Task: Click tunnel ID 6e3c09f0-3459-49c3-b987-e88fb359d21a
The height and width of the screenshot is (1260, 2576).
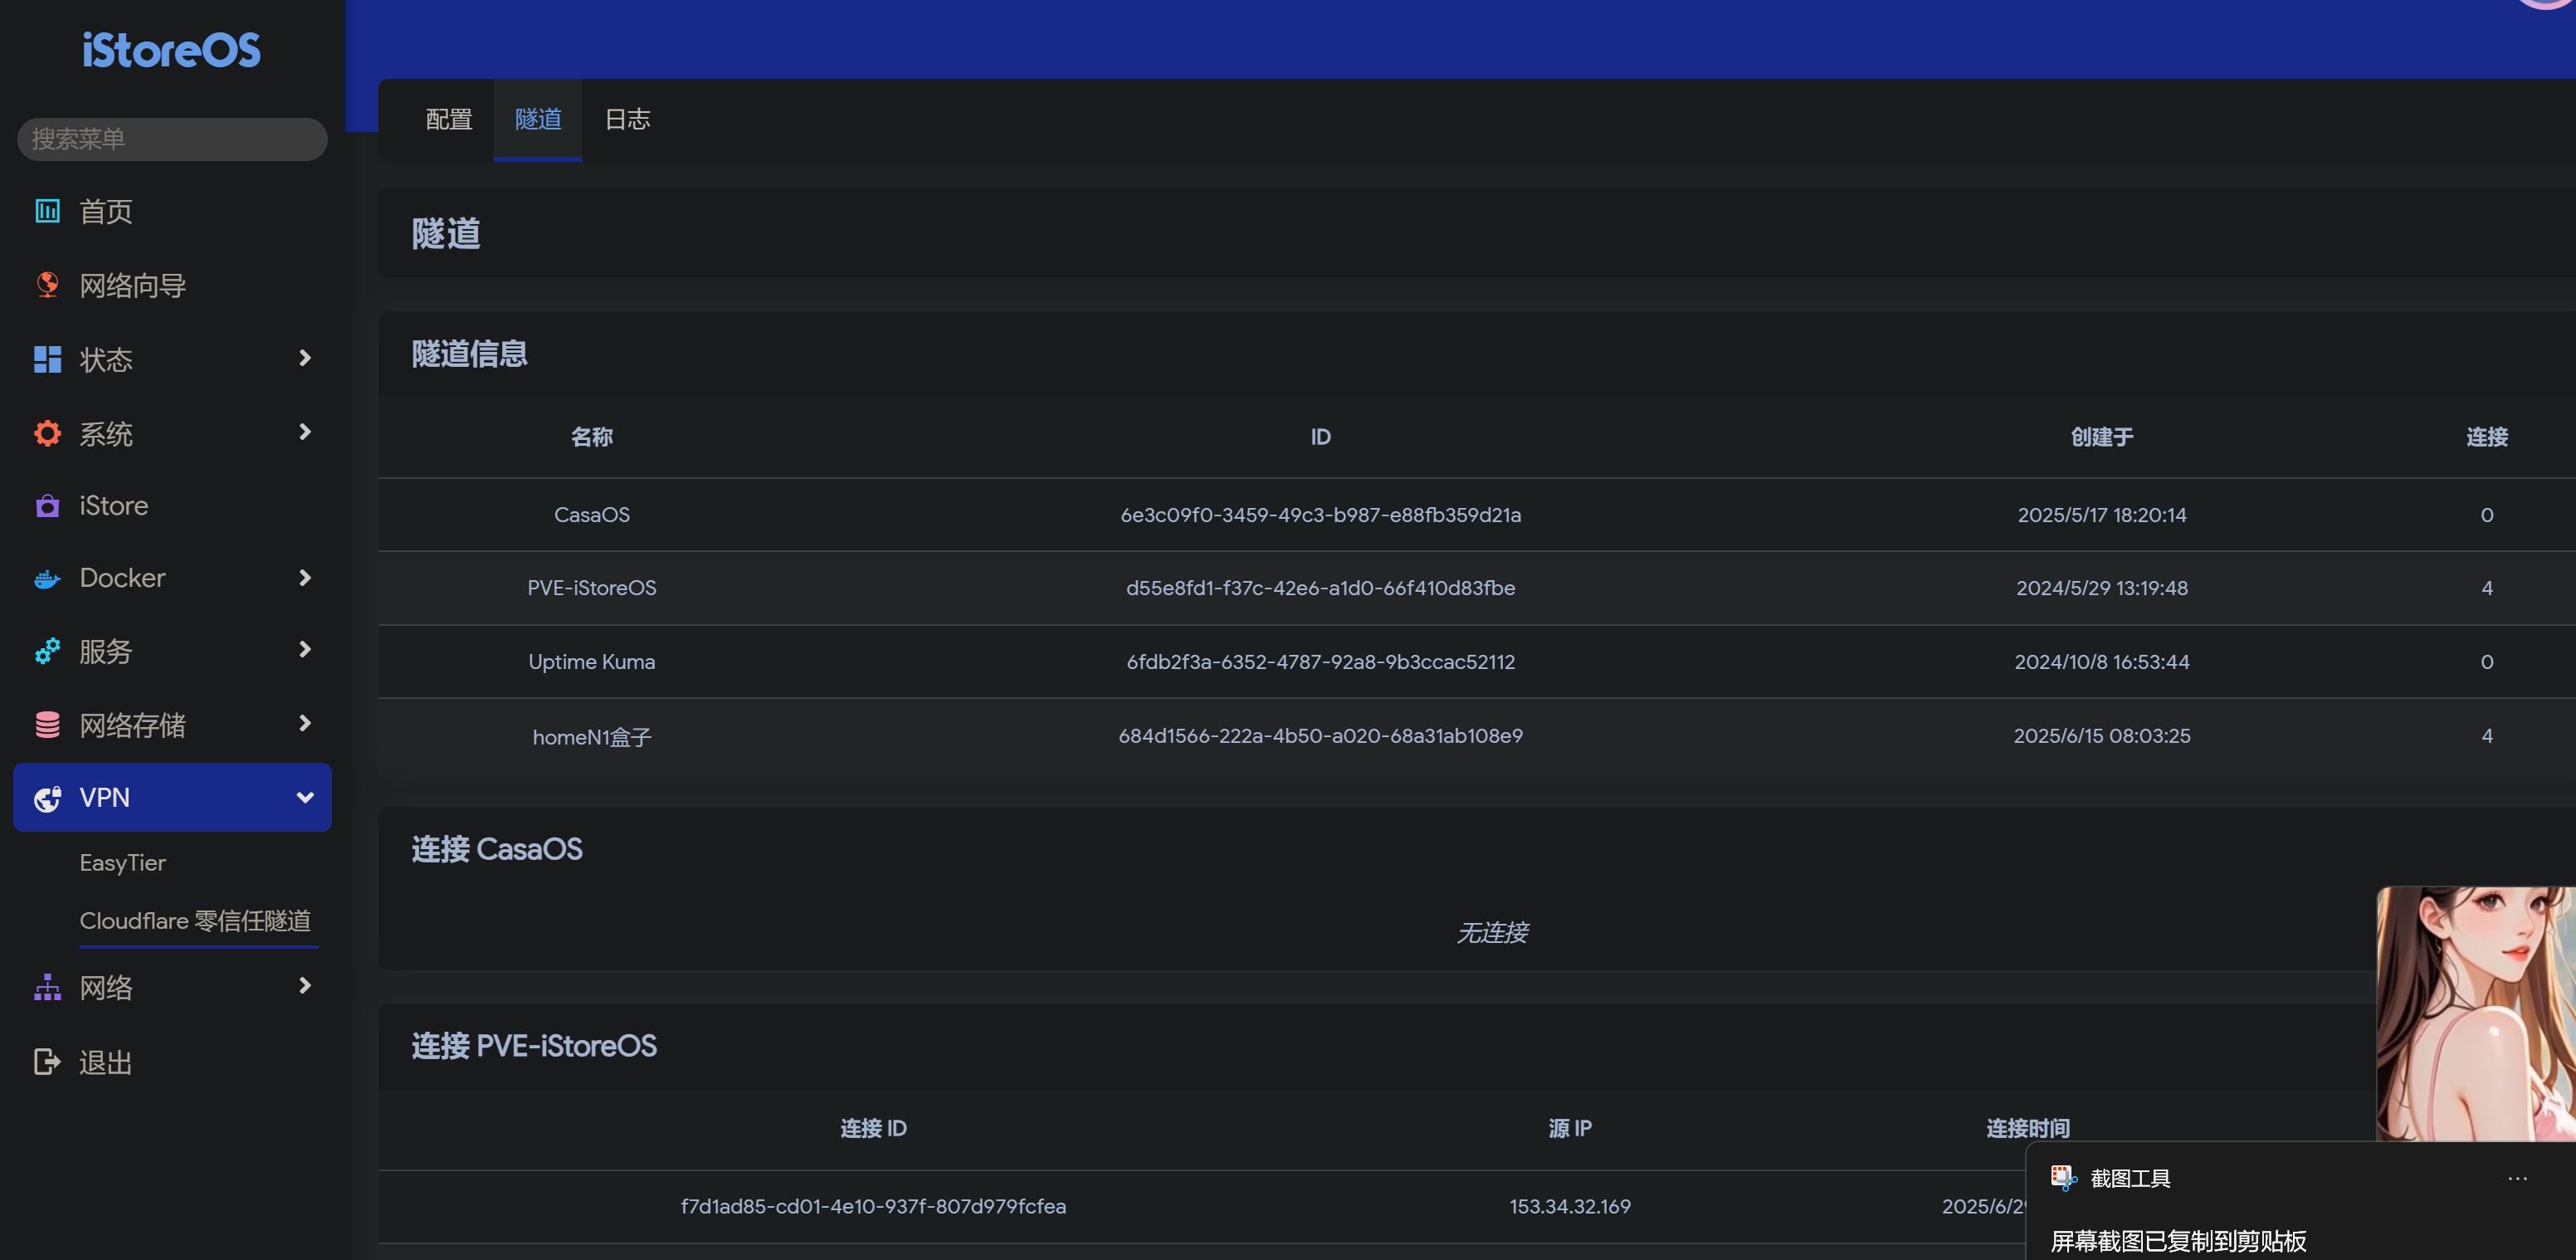Action: click(x=1320, y=515)
